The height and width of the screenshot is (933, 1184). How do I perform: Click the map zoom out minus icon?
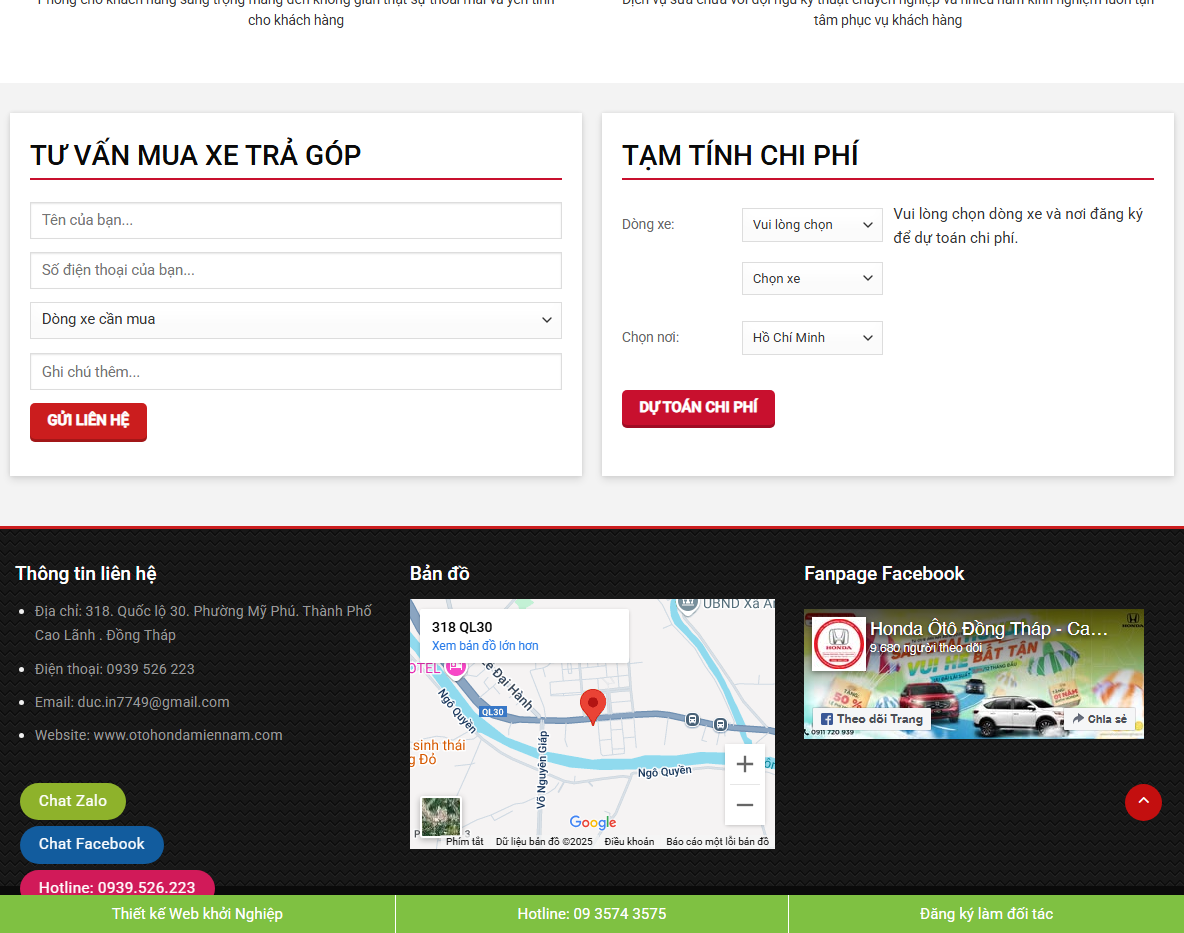[744, 804]
